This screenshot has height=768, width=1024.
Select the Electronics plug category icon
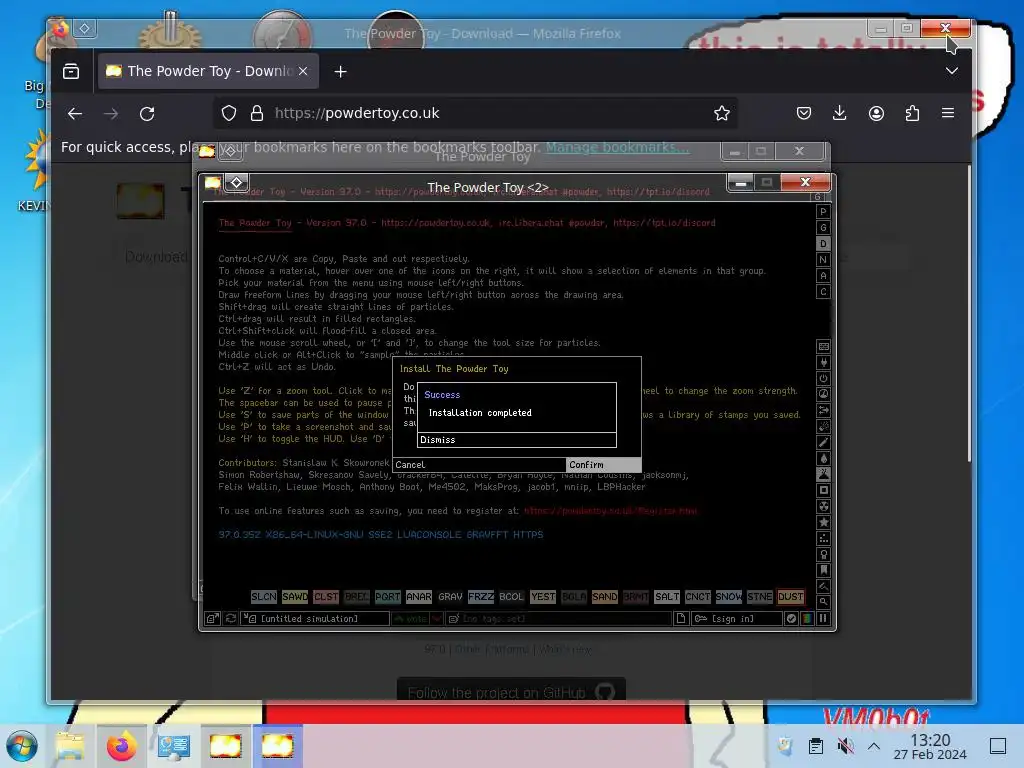(x=824, y=362)
